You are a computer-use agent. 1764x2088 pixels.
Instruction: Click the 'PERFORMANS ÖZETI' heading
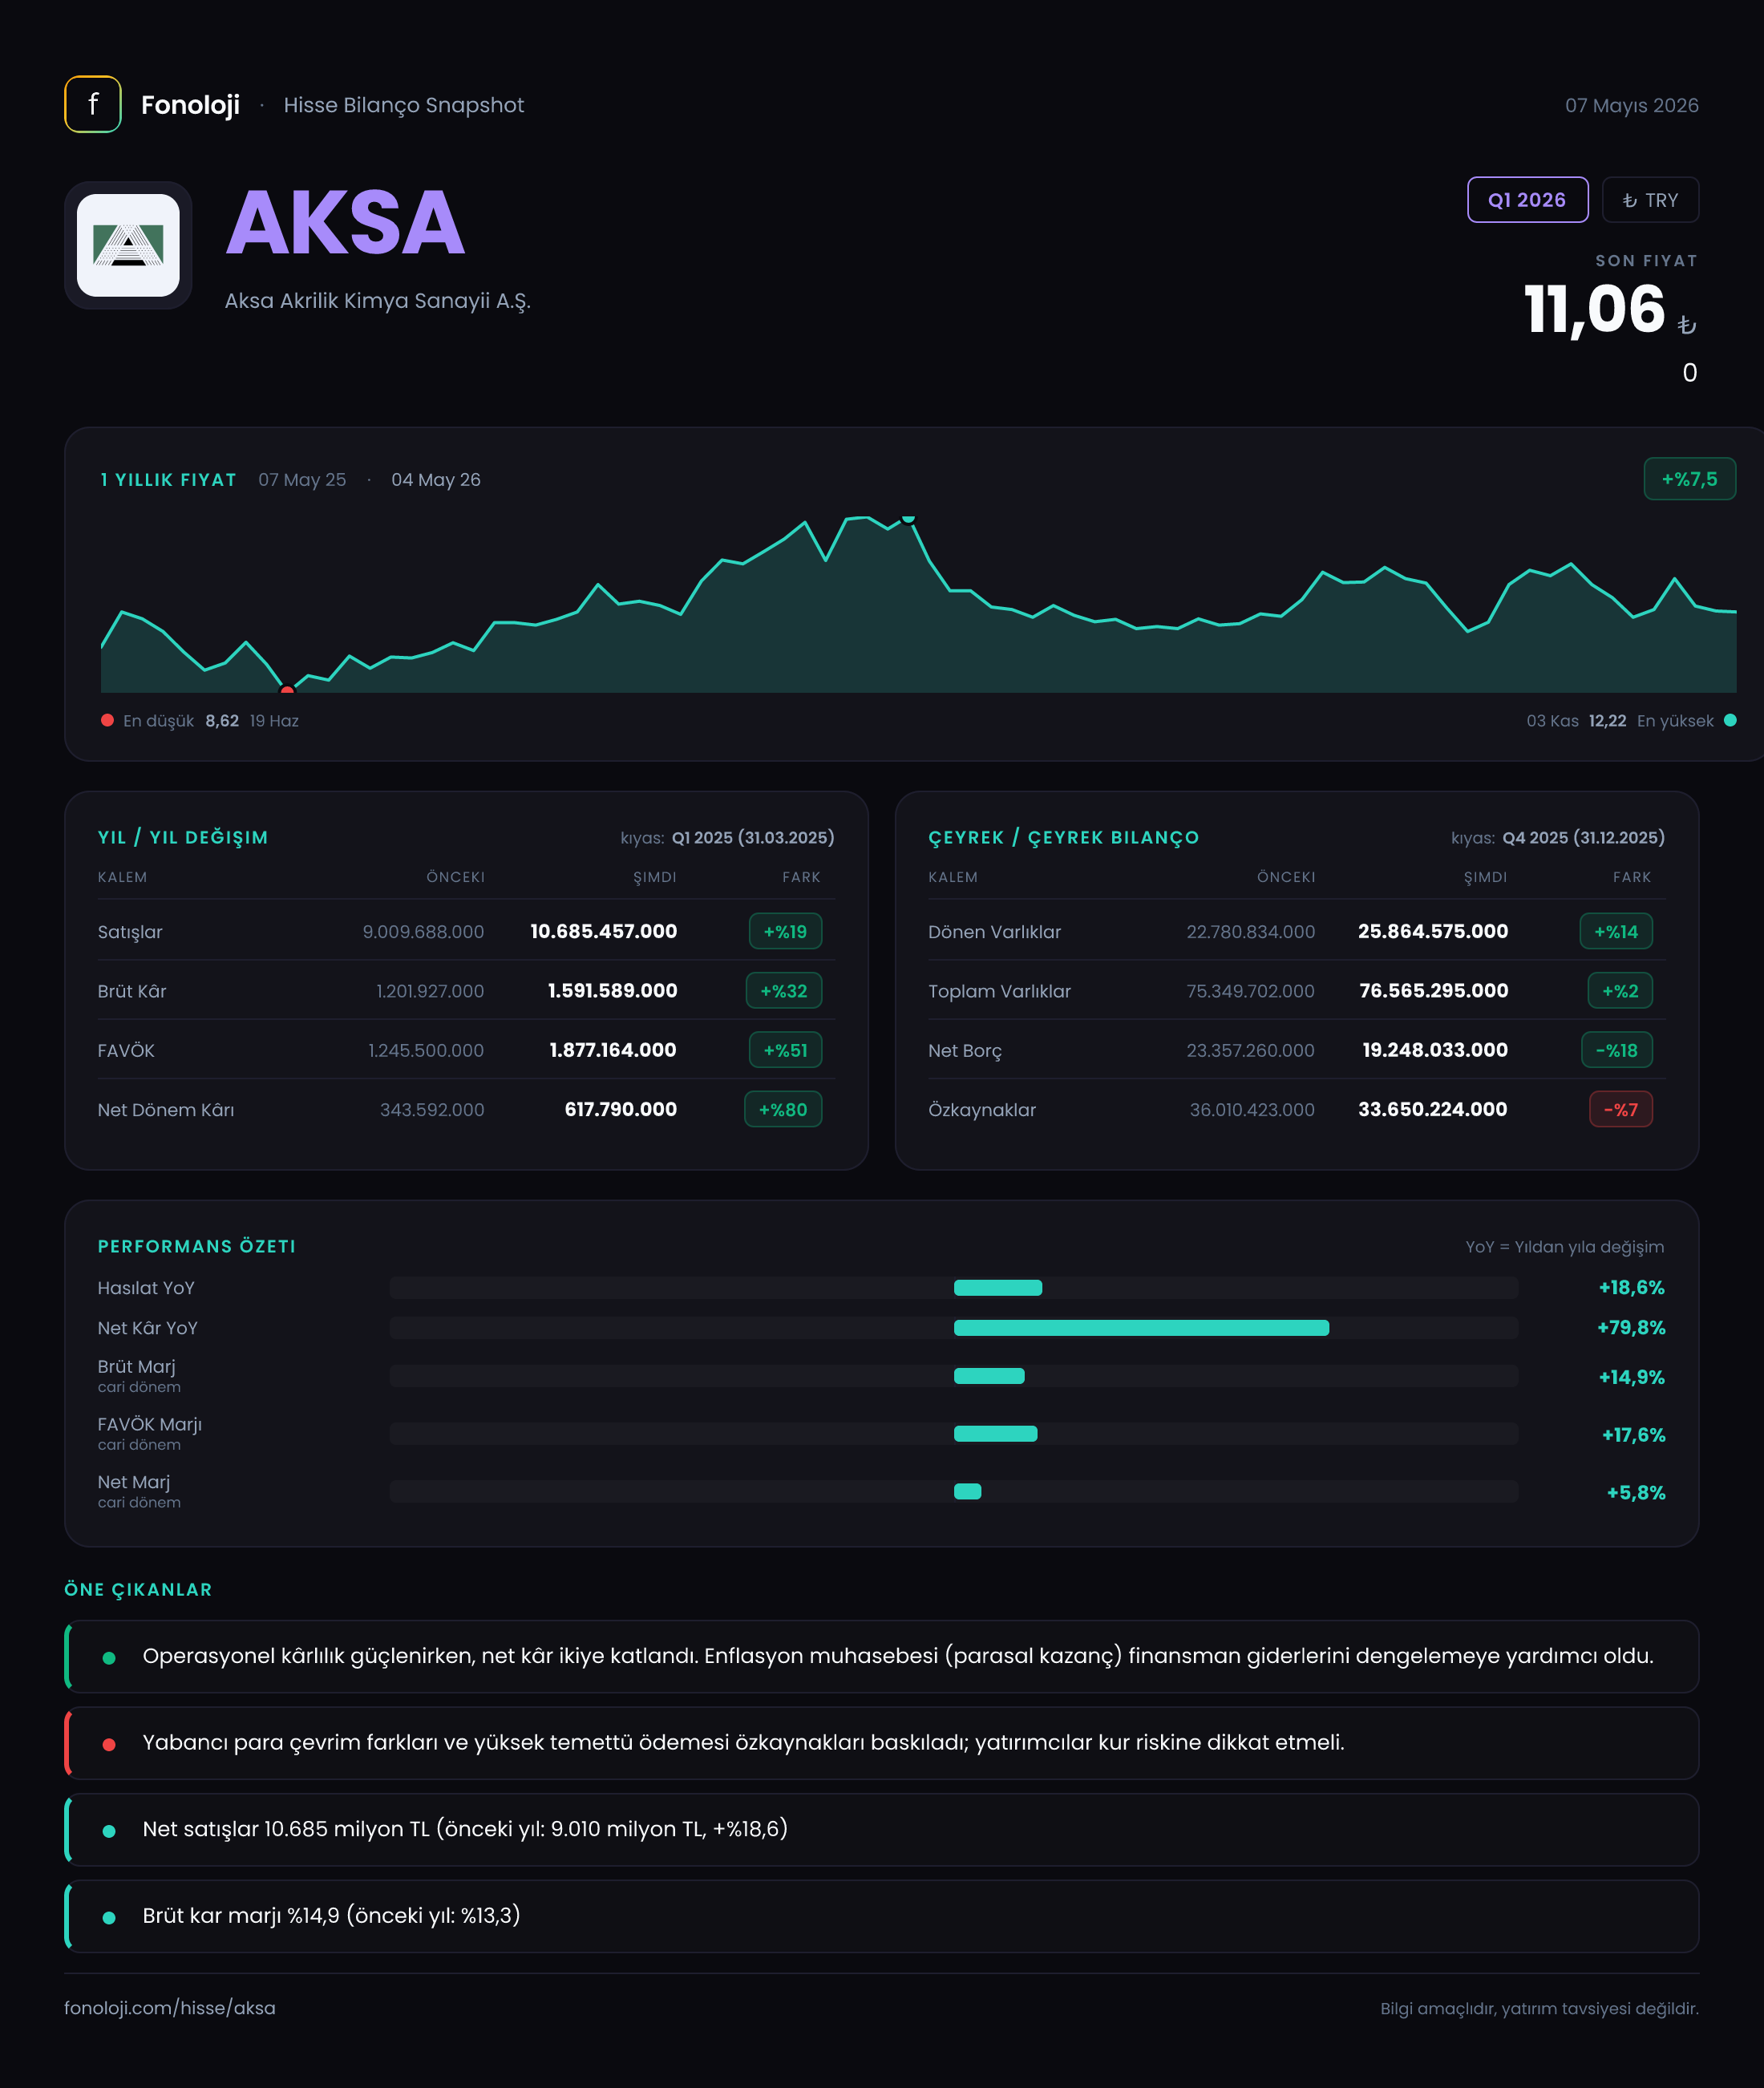pos(197,1247)
